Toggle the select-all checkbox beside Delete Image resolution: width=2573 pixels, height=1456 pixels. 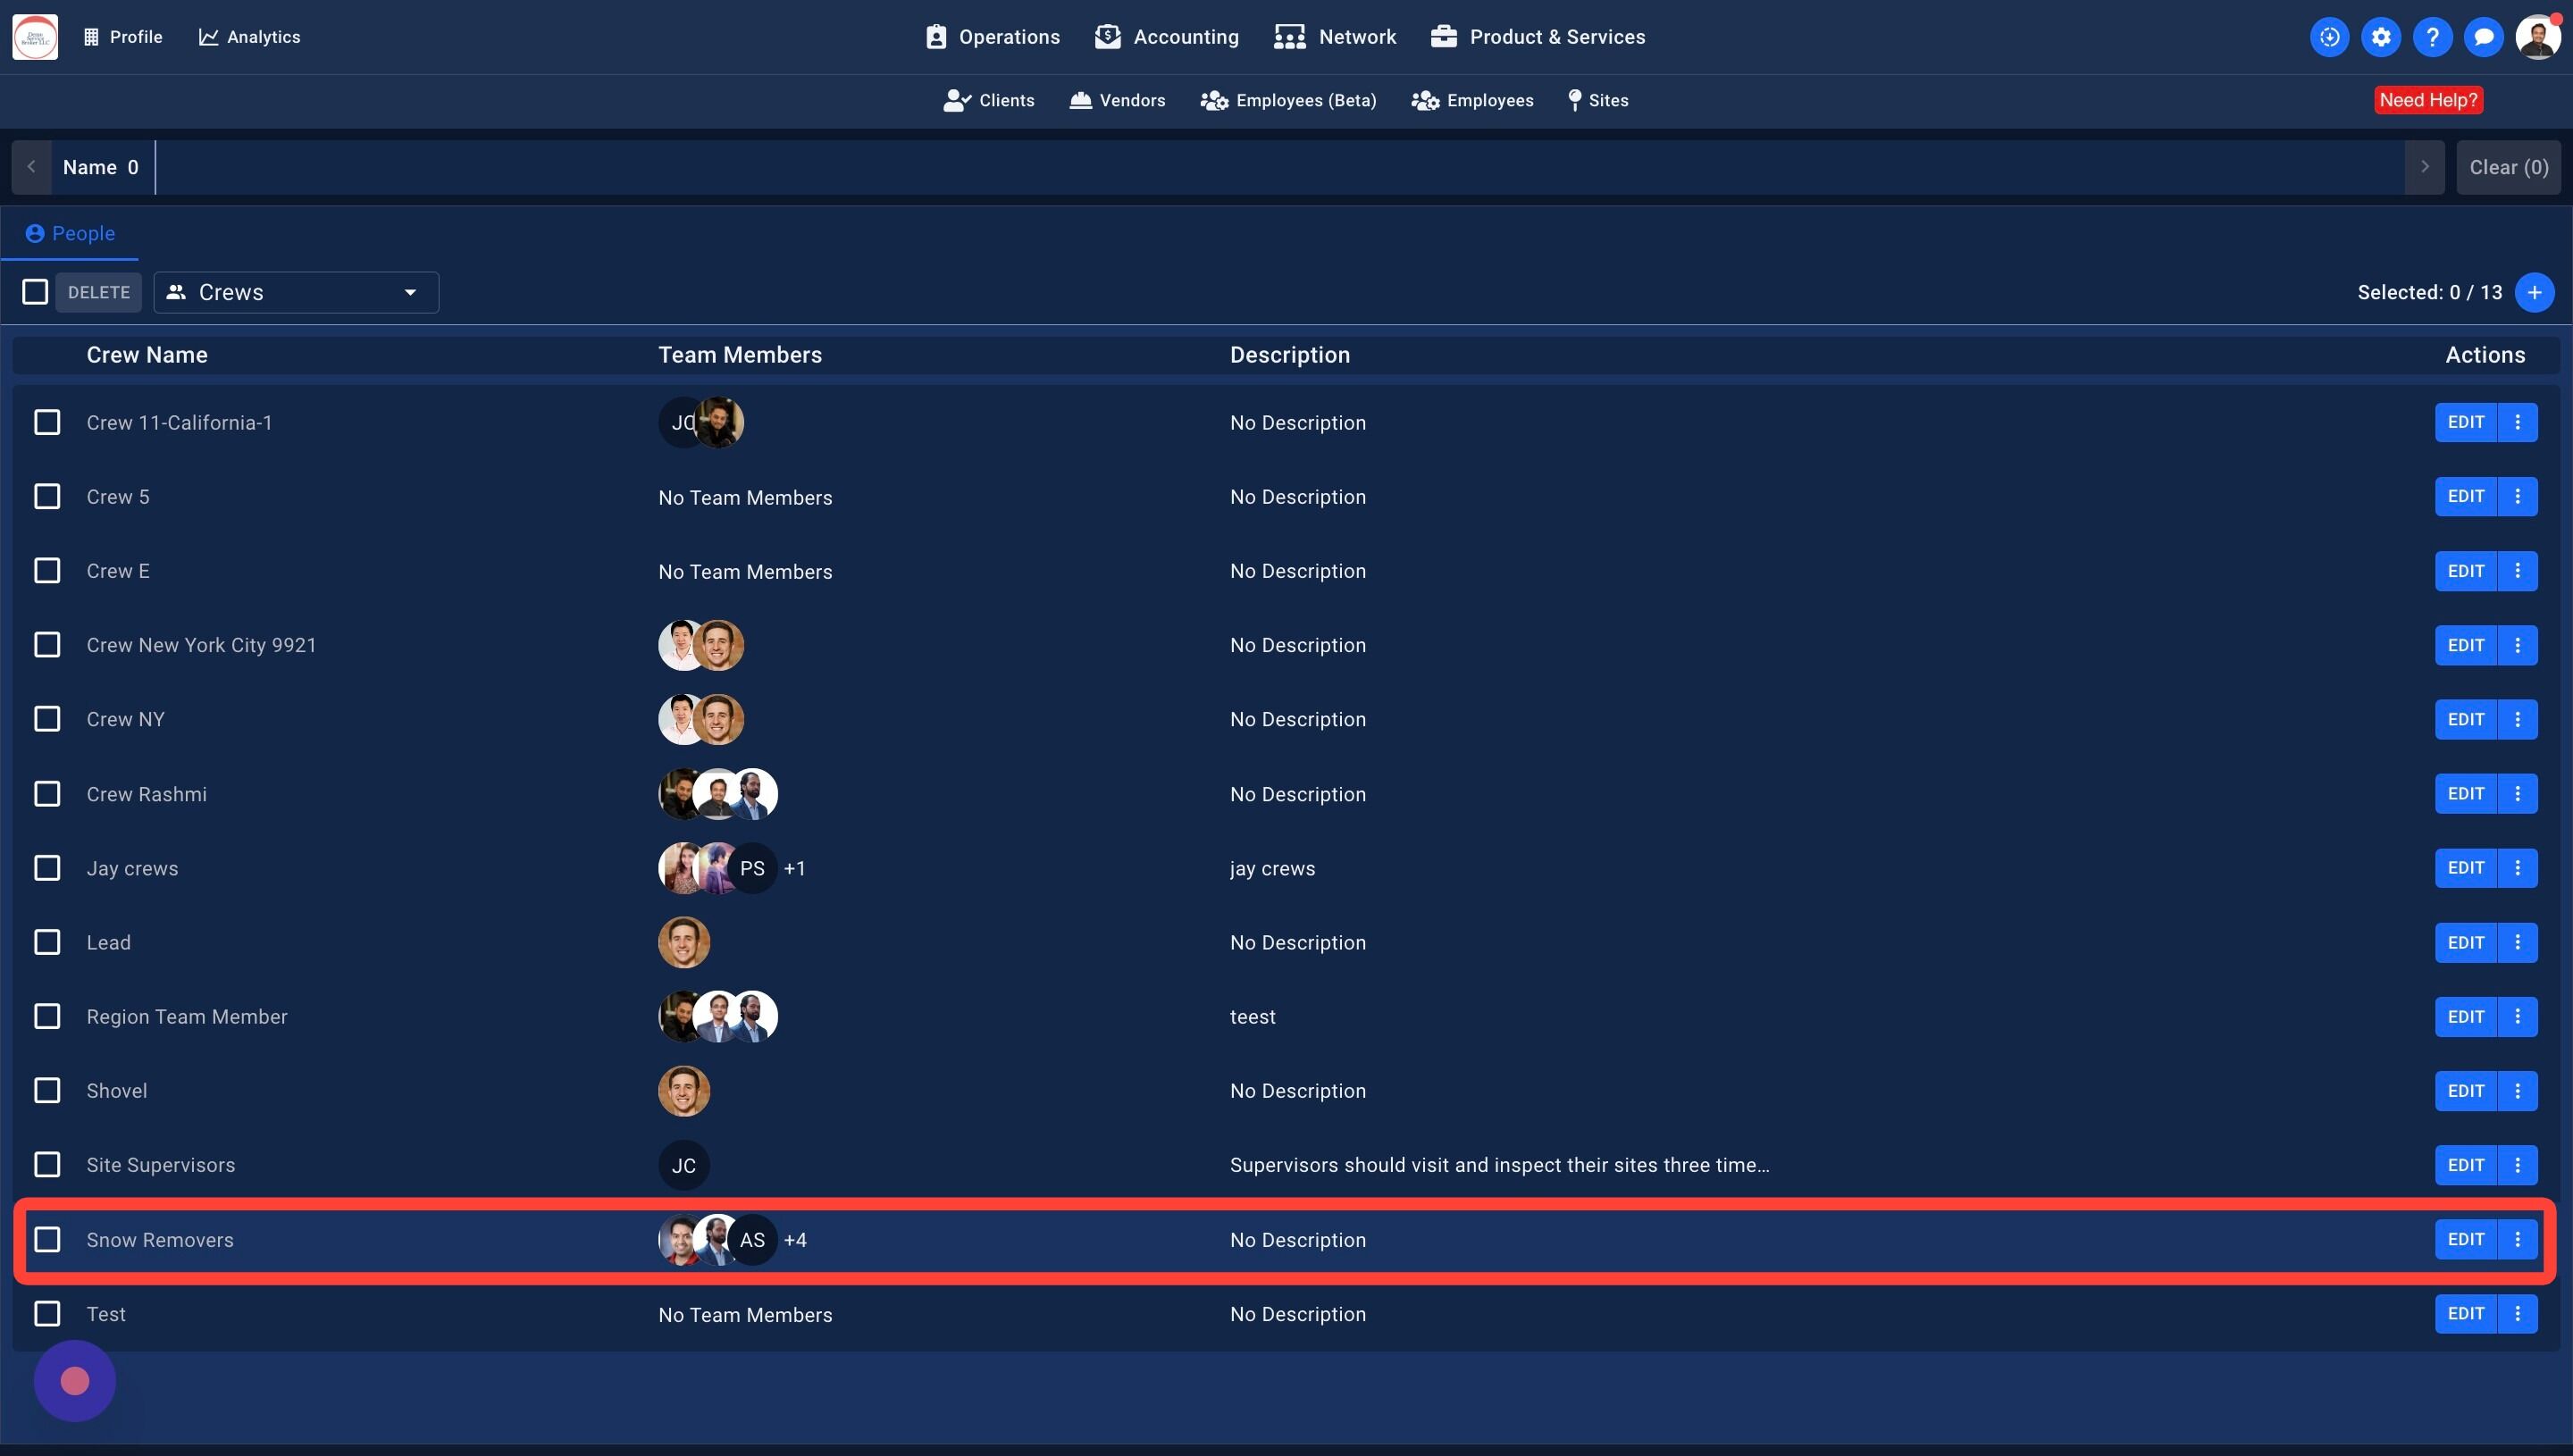(x=35, y=292)
